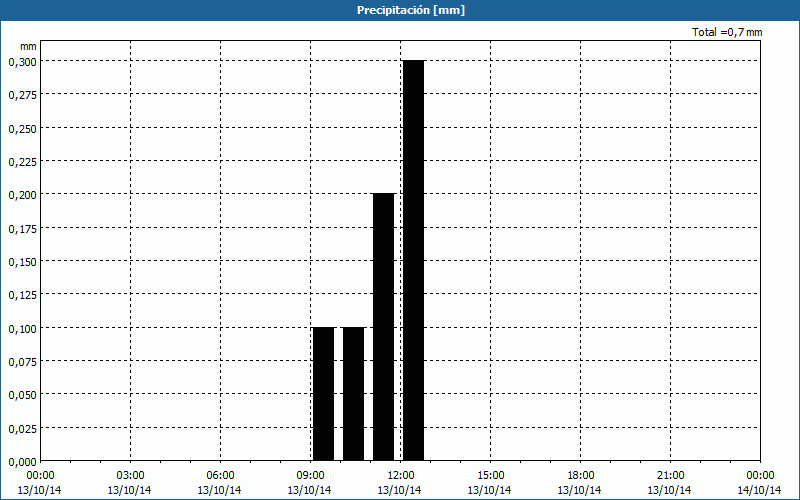This screenshot has height=500, width=800.
Task: Click the 00:00 13/10/14 time label
Action: coord(40,483)
